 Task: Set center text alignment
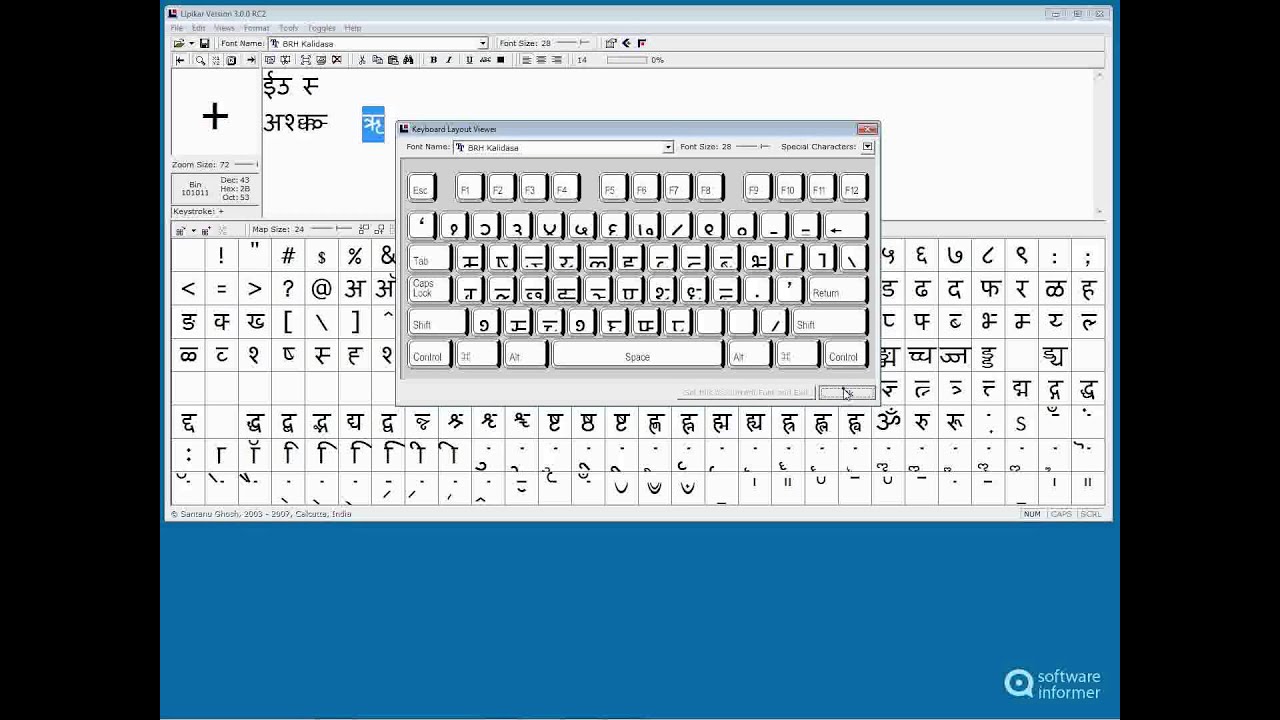[541, 60]
